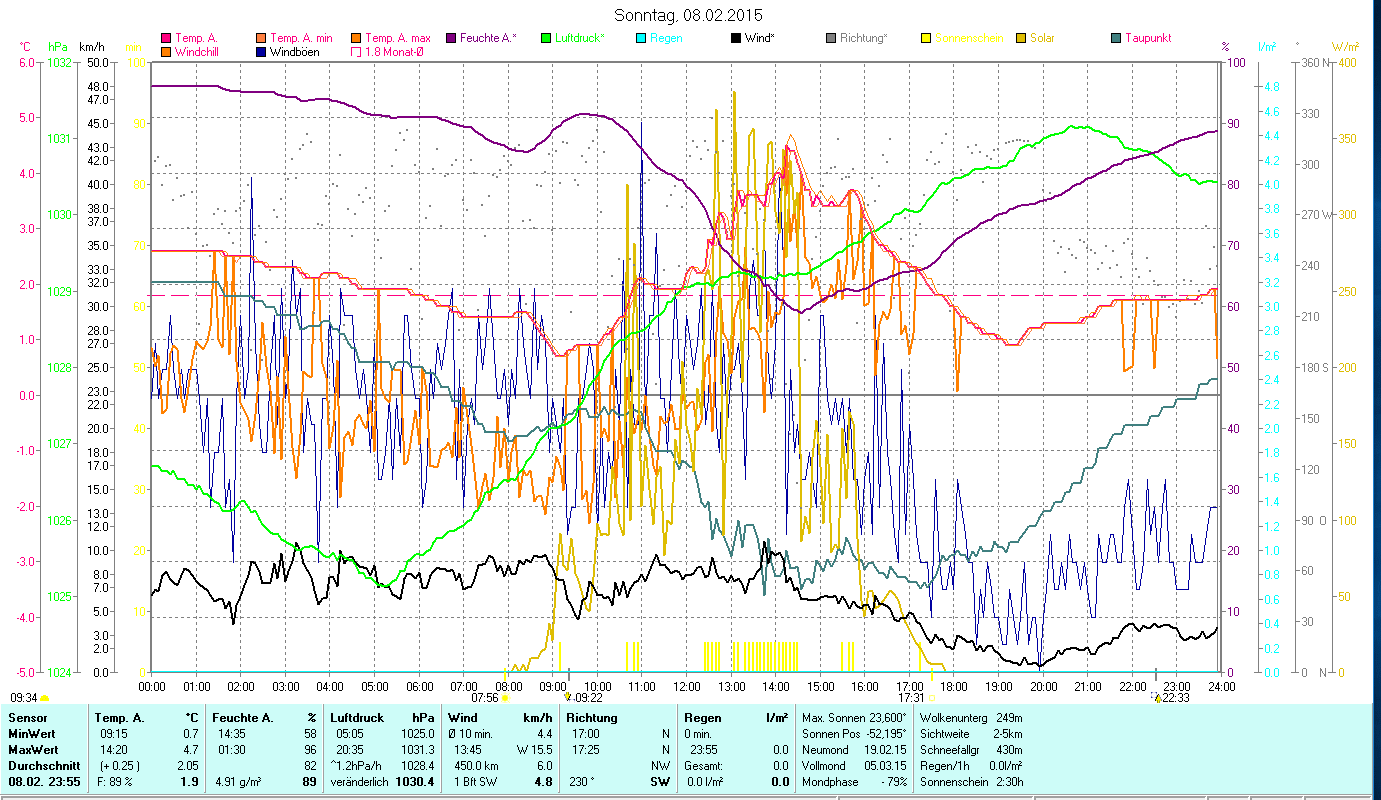1381x800 pixels.
Task: Click the Richtung column header
Action: click(591, 718)
